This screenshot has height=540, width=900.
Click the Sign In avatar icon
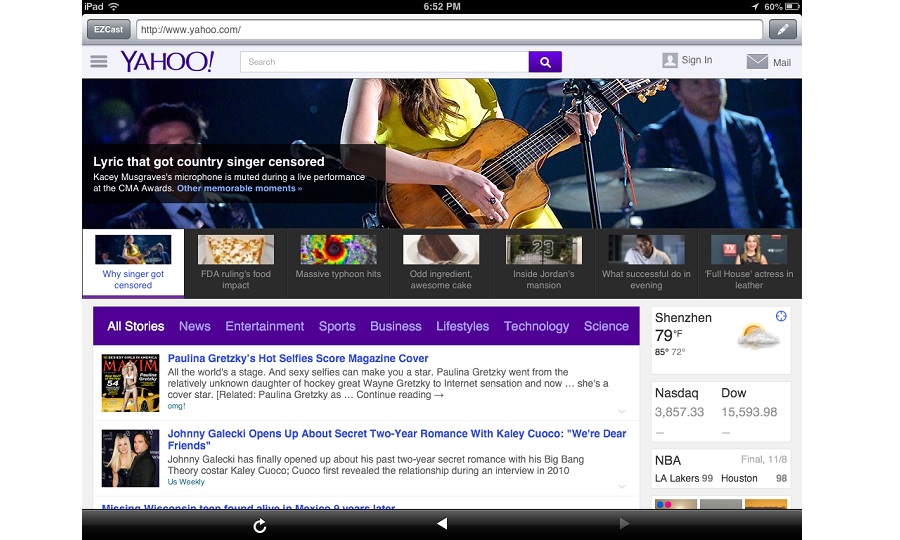[x=669, y=60]
